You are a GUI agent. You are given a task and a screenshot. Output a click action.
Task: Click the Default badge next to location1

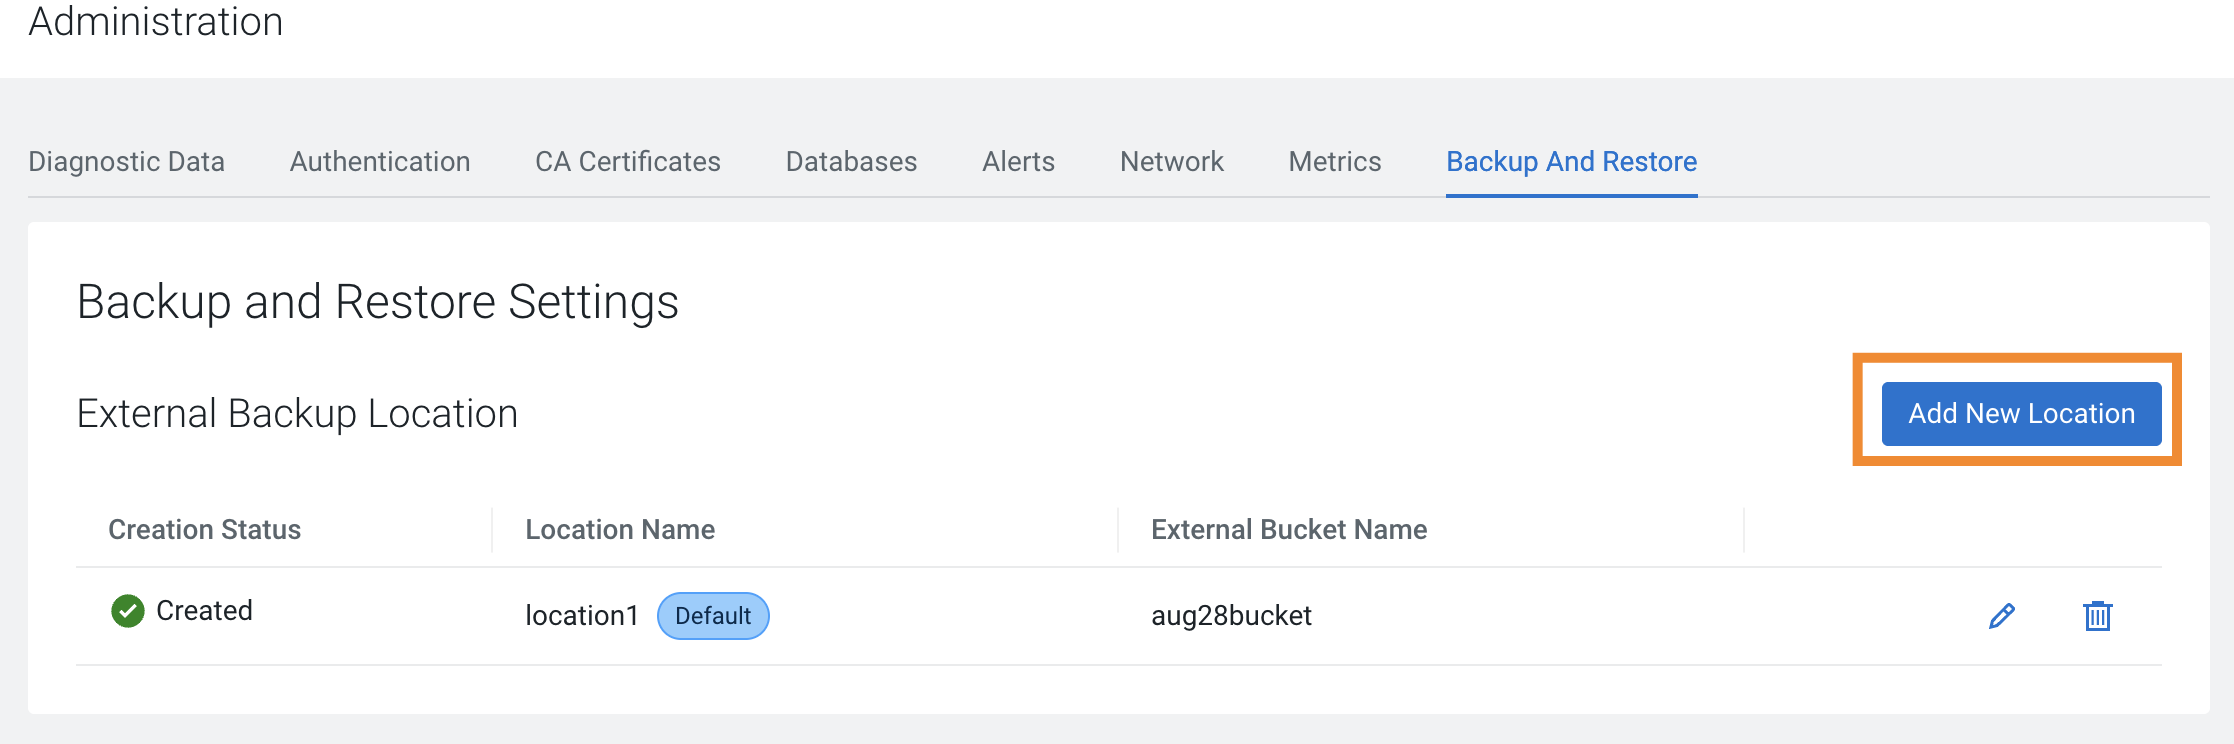[x=713, y=616]
